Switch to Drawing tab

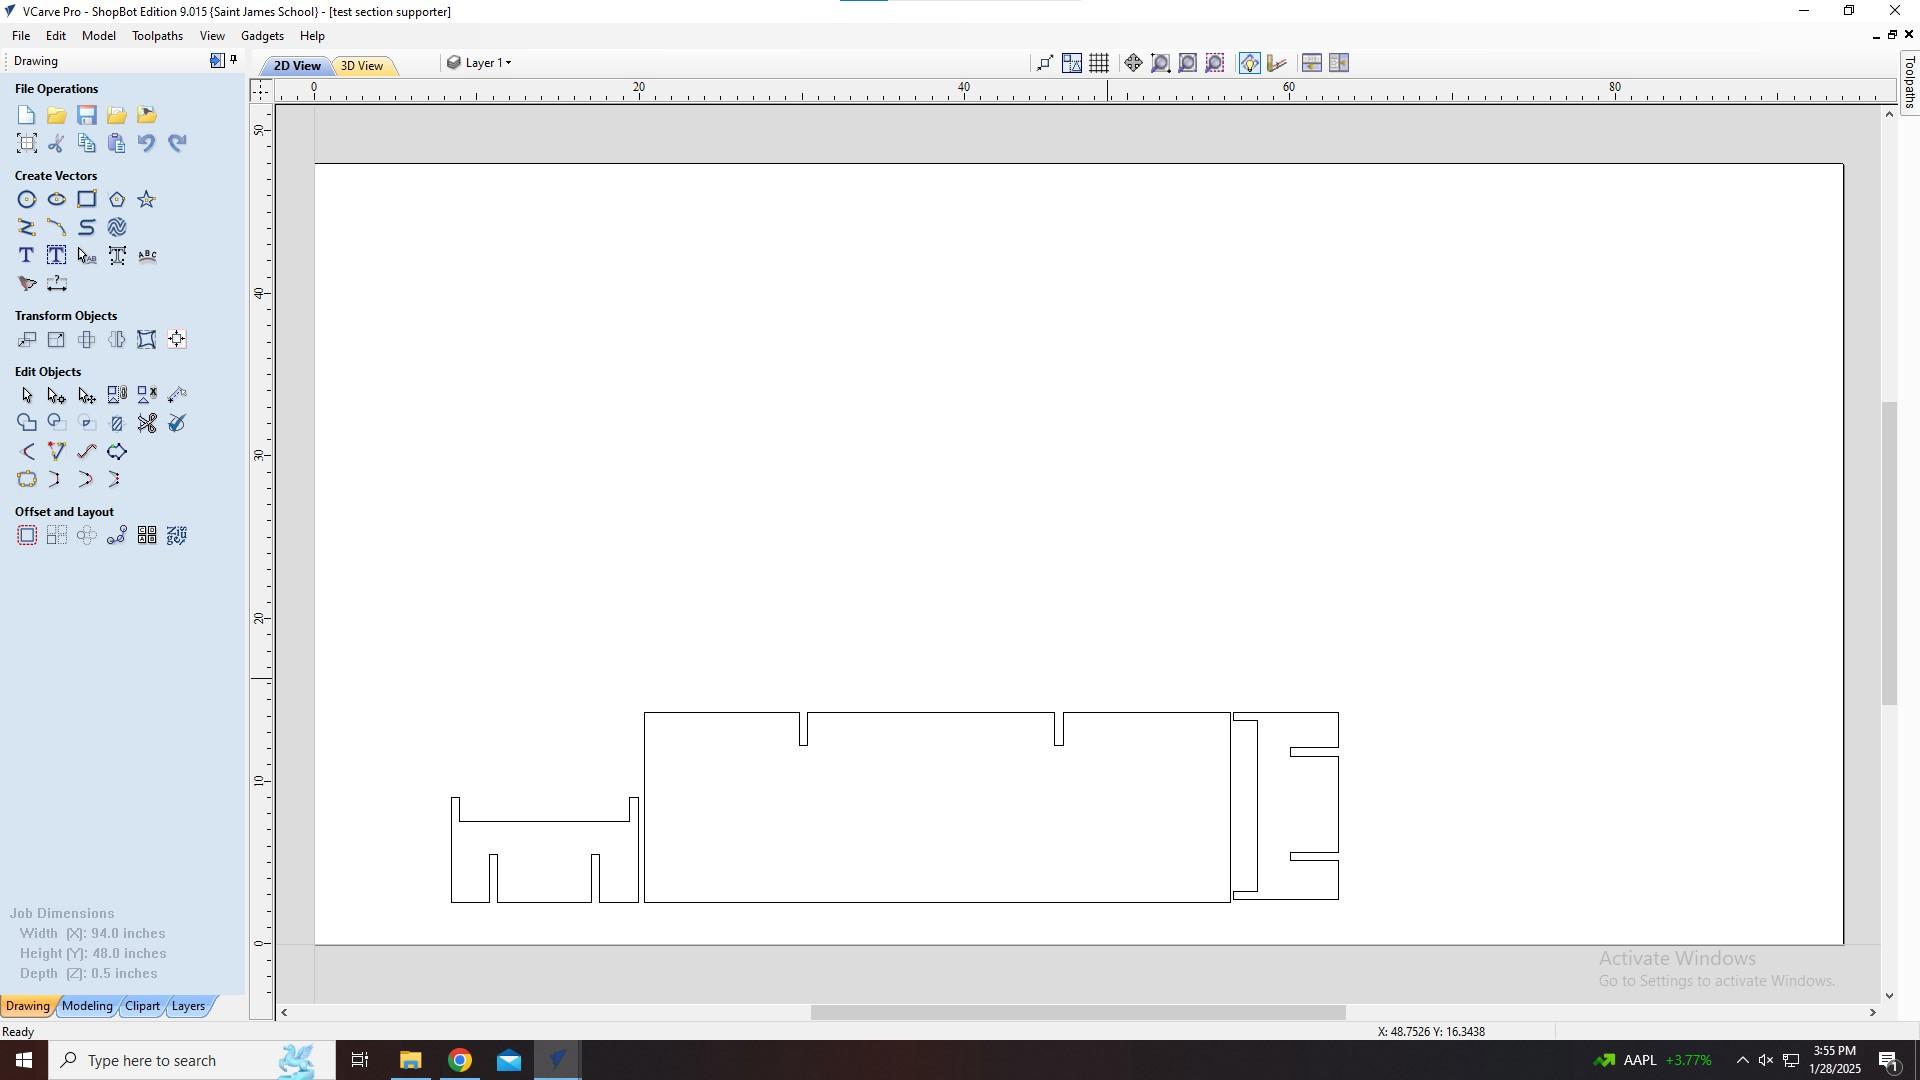[x=29, y=1005]
